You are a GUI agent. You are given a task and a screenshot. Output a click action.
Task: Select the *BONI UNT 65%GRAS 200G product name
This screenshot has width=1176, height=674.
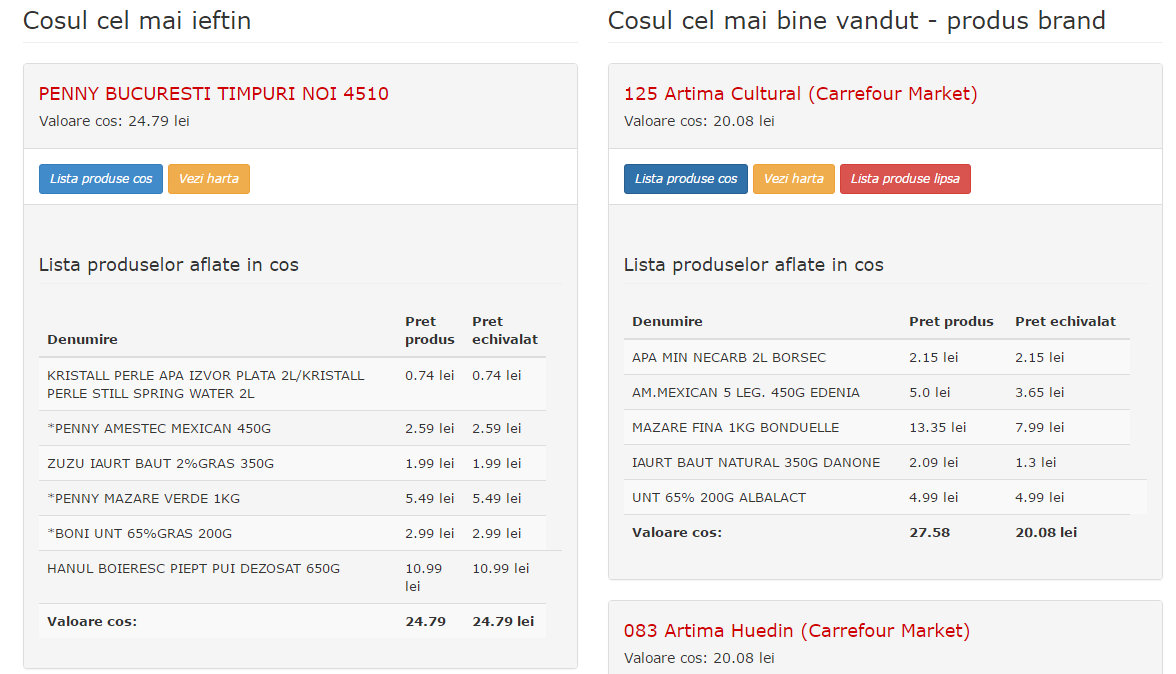(140, 534)
